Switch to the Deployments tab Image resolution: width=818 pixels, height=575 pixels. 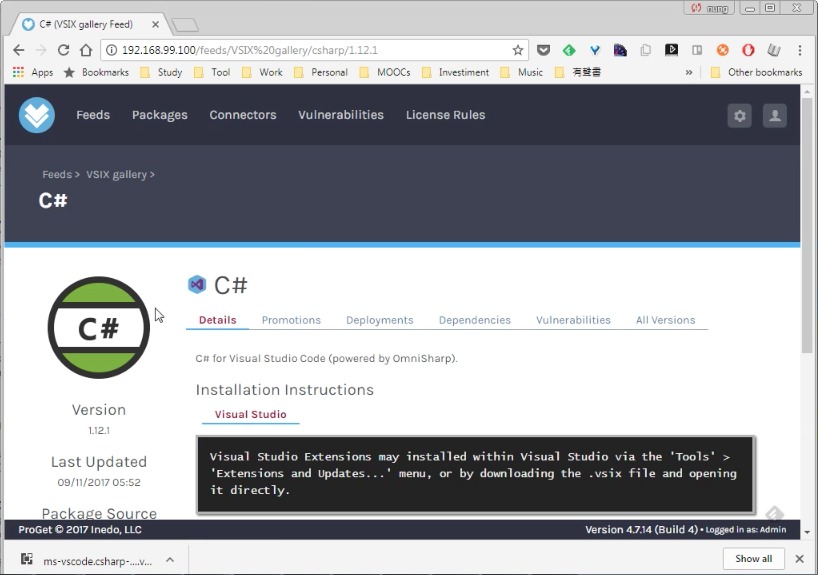(380, 320)
